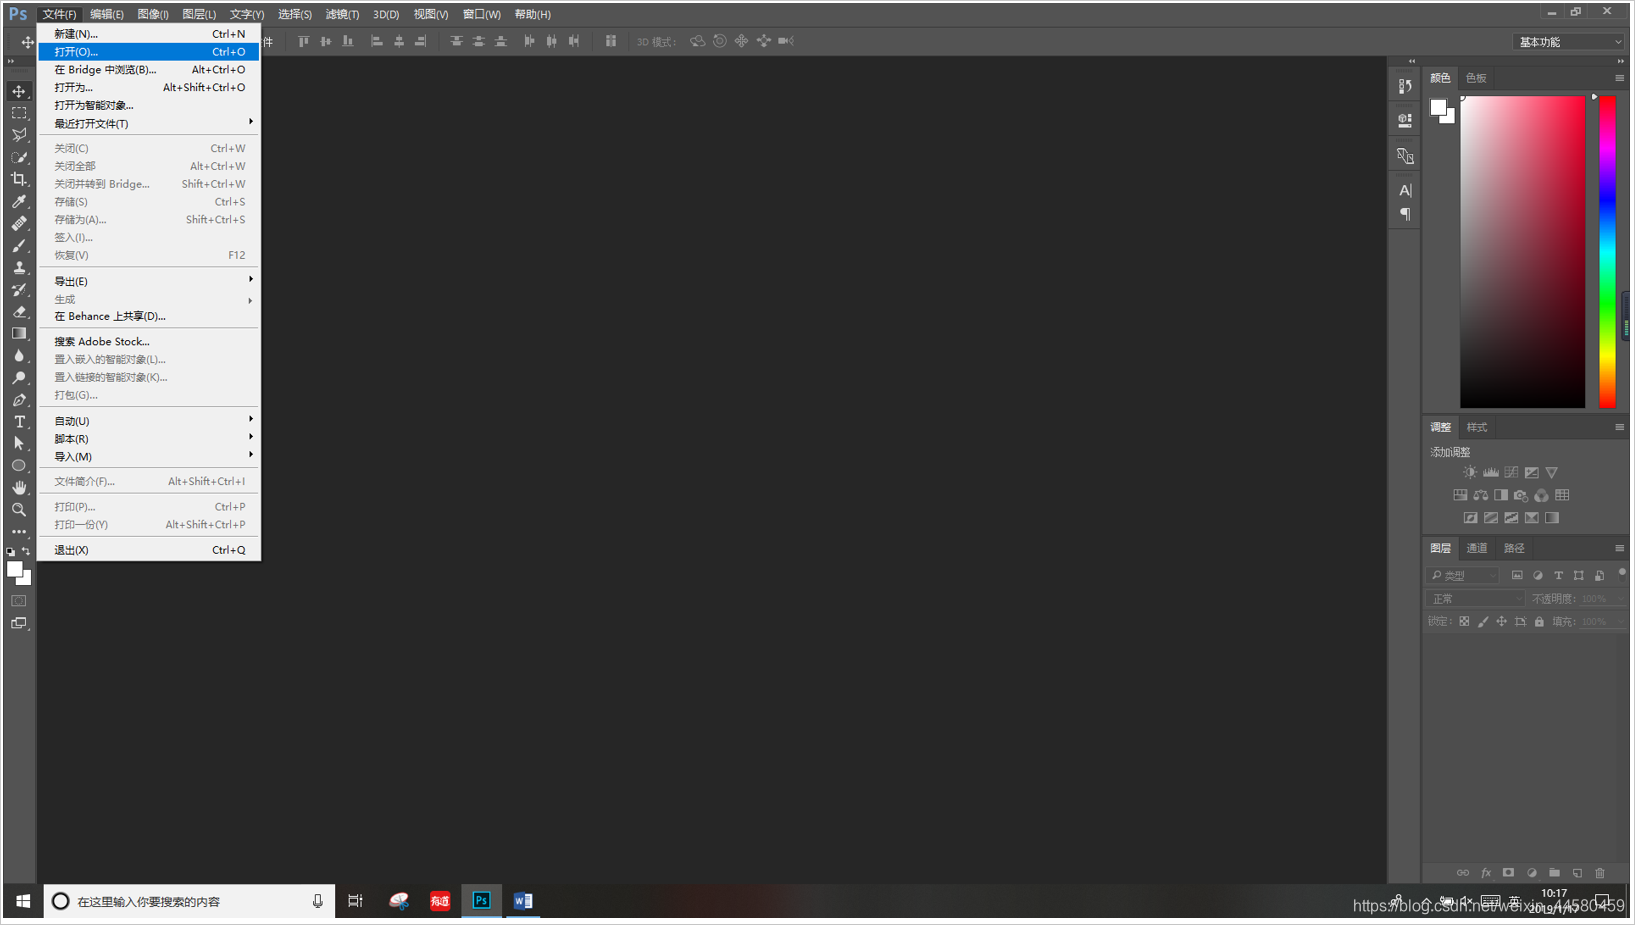Open the Edit Toolbar three-dots button
Viewport: 1635px width, 925px height.
tap(19, 531)
